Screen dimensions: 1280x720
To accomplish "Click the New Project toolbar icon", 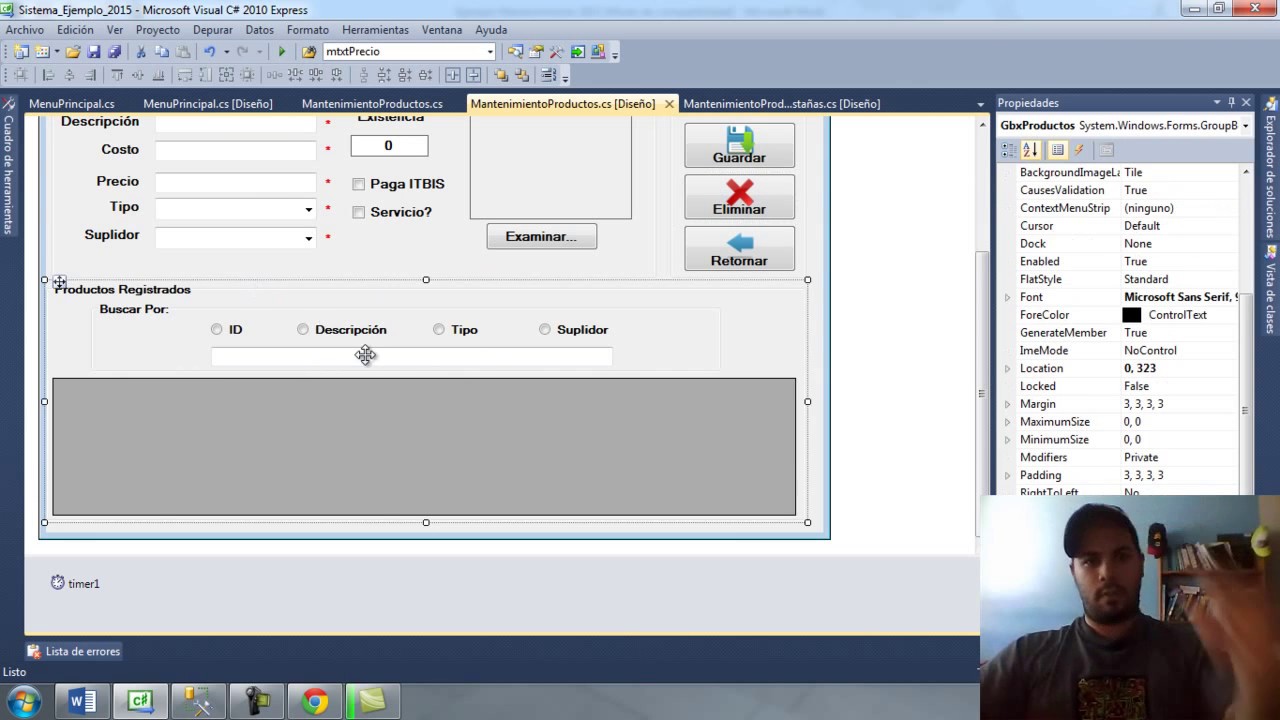I will 21,51.
